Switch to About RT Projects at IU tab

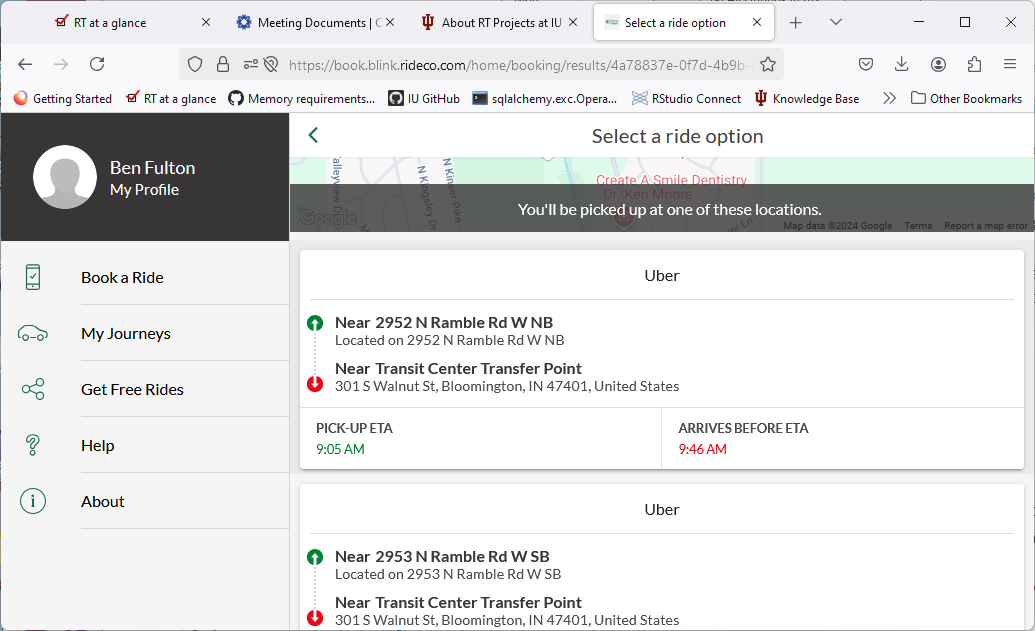pyautogui.click(x=501, y=22)
